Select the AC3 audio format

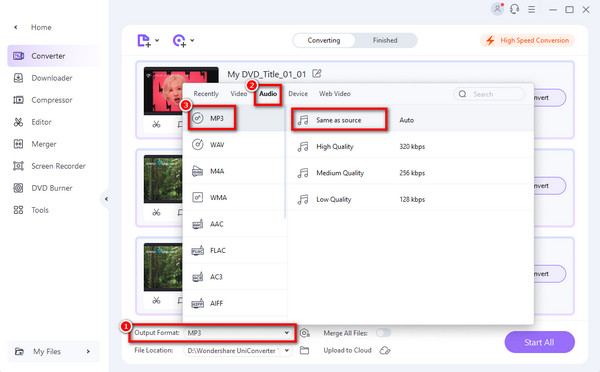pyautogui.click(x=235, y=277)
